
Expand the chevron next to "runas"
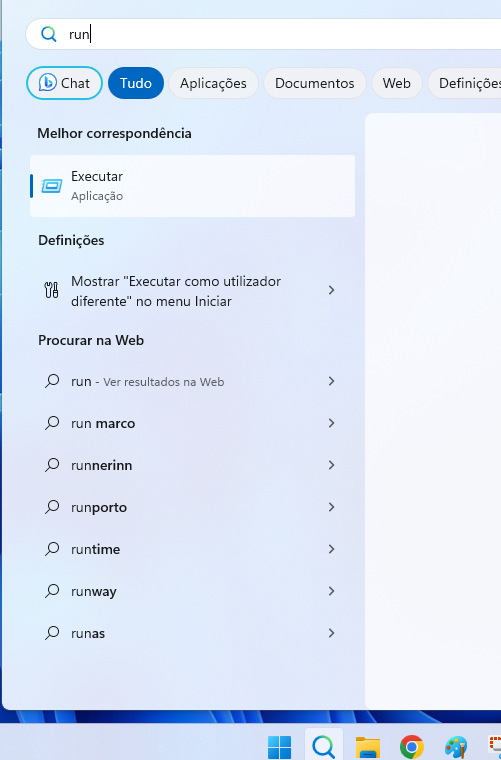(x=331, y=633)
